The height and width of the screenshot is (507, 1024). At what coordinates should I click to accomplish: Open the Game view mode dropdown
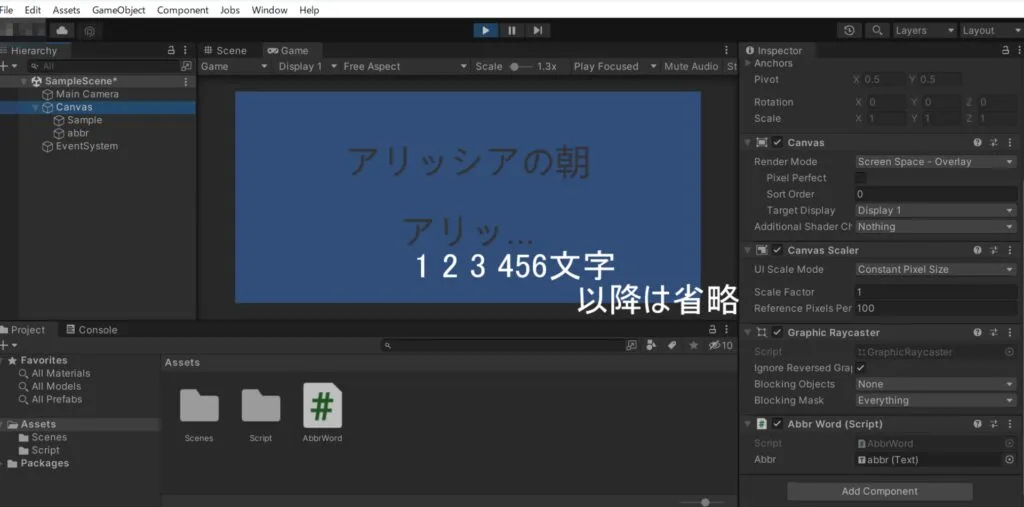(234, 66)
